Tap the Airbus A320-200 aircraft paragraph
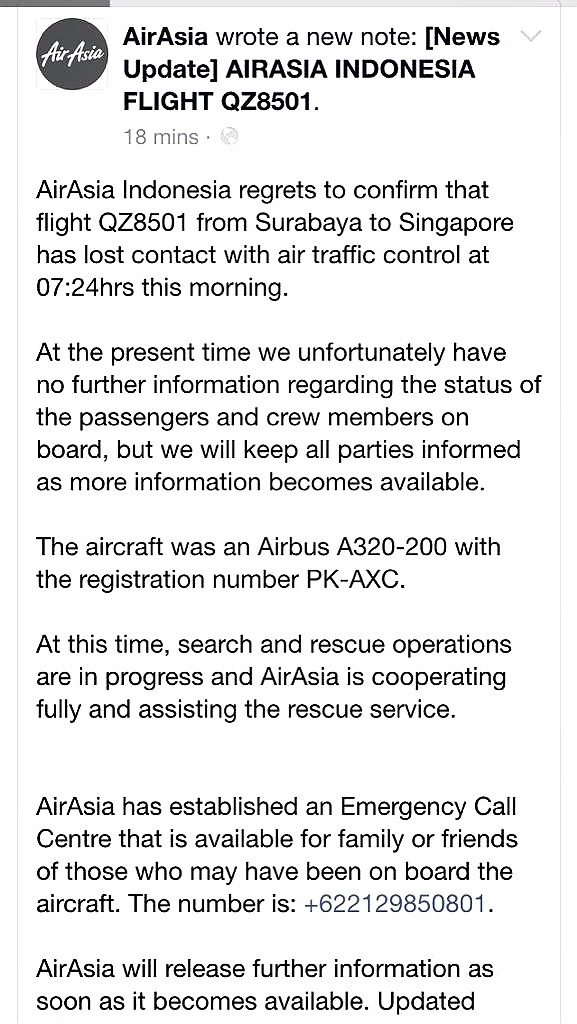This screenshot has width=577, height=1024. coord(268,563)
